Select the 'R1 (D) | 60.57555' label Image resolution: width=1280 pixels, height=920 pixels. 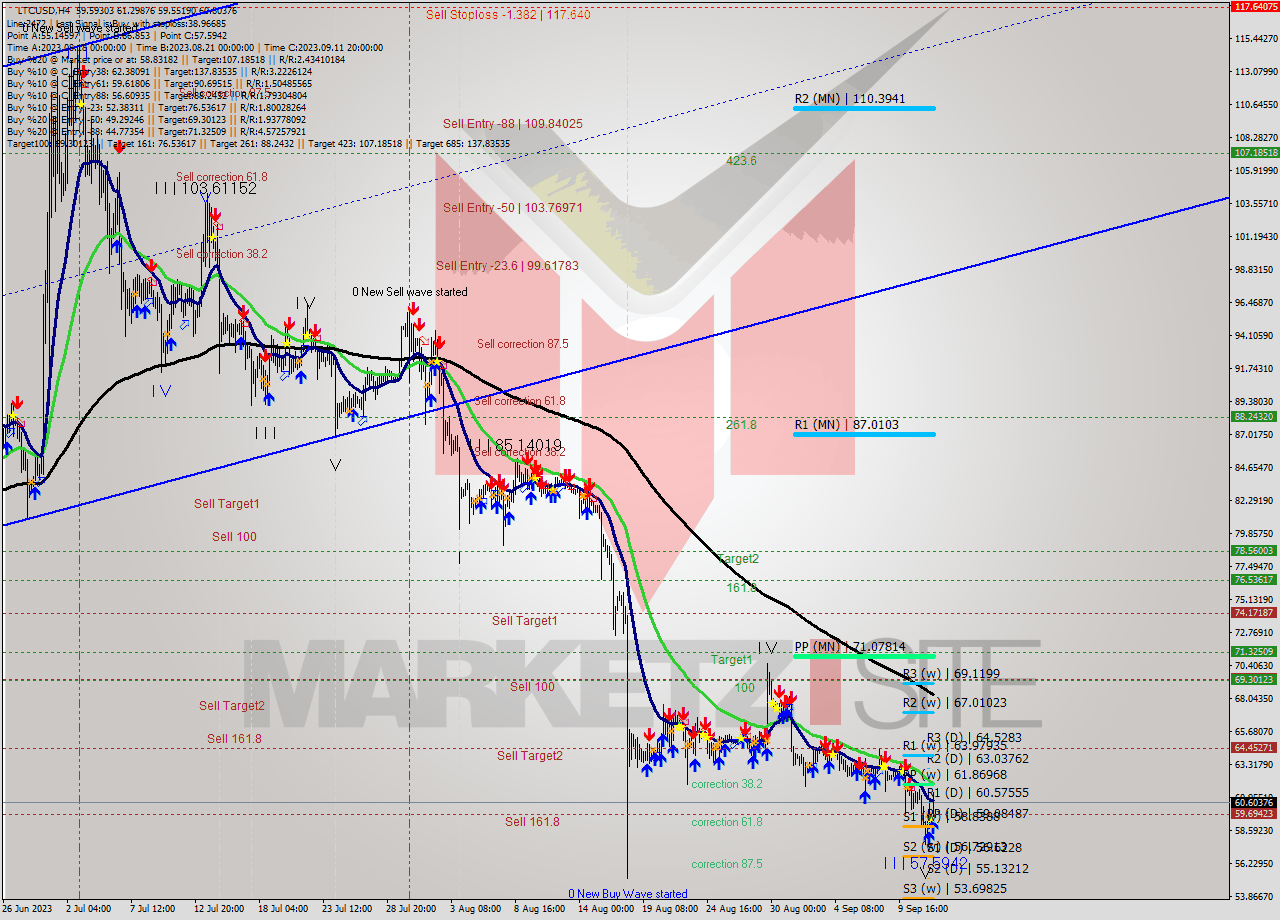977,793
